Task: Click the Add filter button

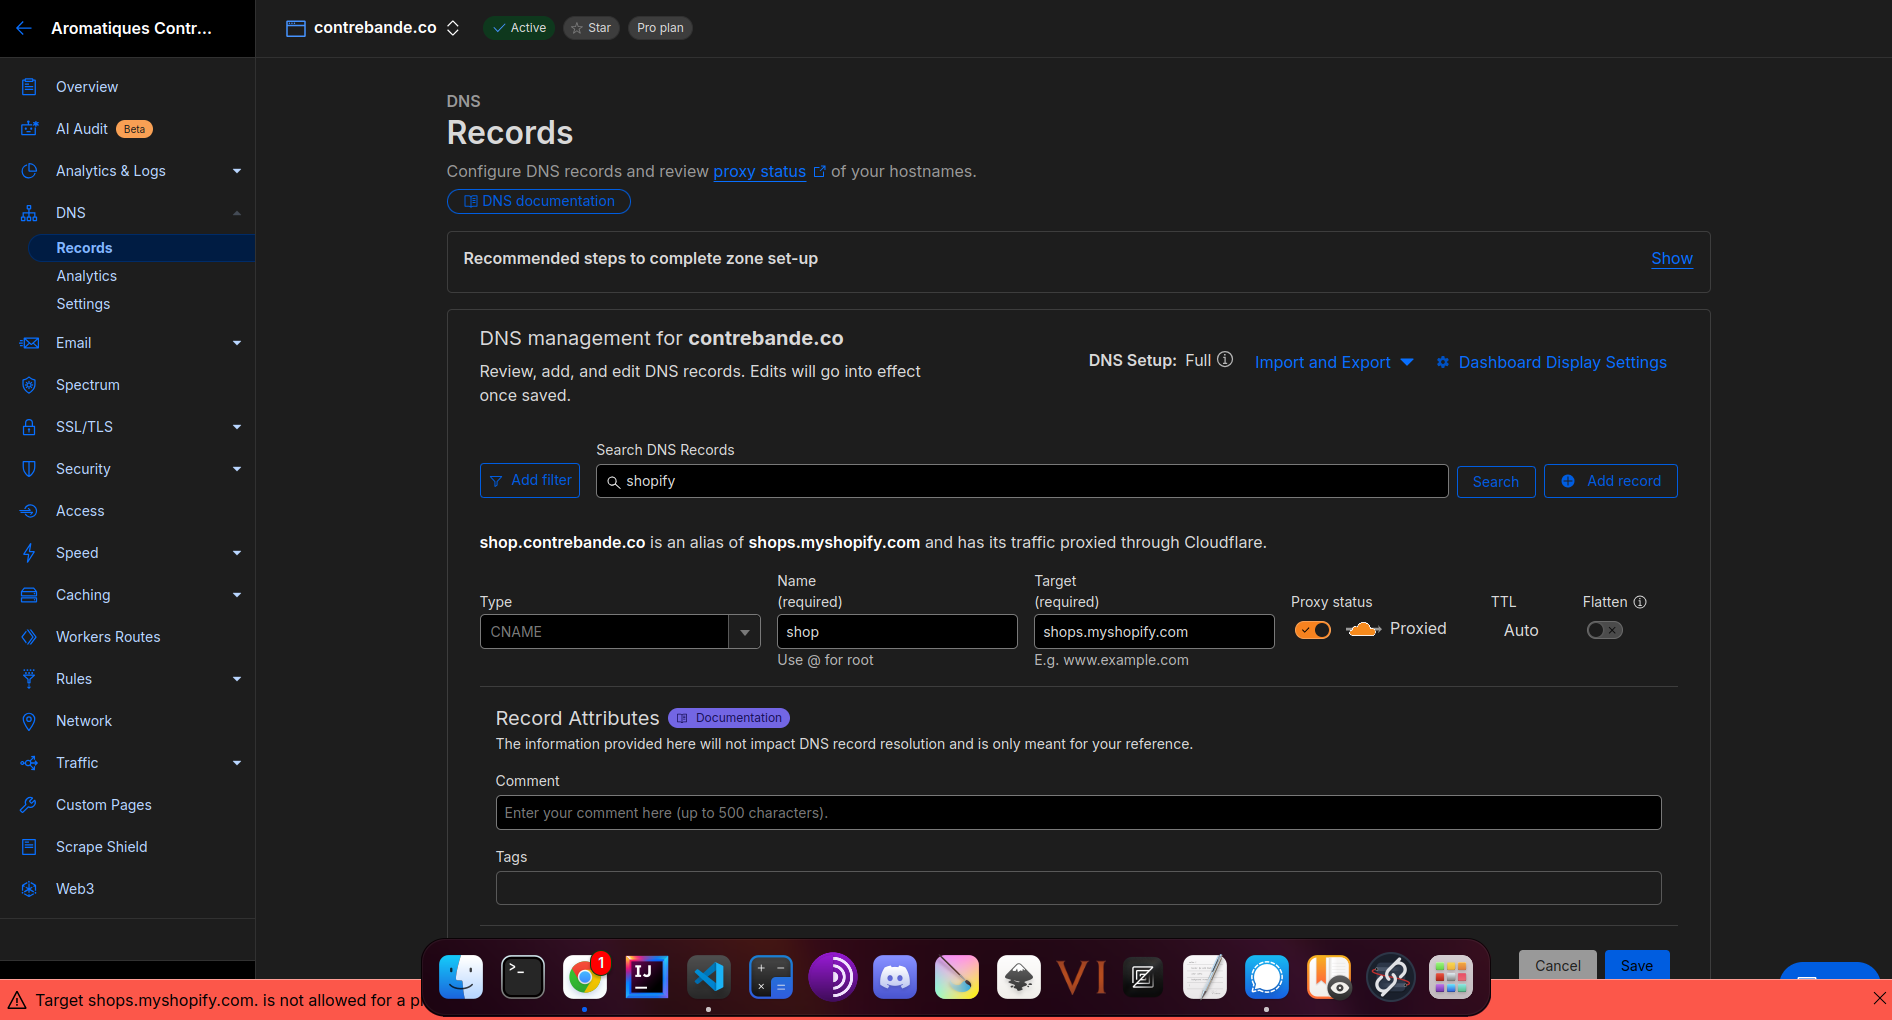Action: point(531,481)
